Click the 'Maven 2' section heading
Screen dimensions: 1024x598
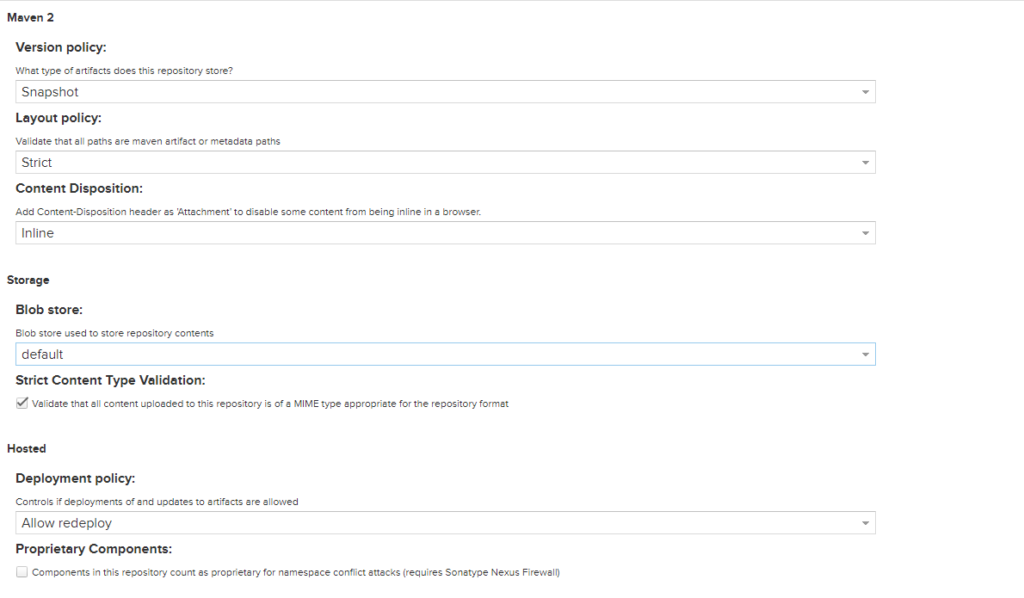29,19
